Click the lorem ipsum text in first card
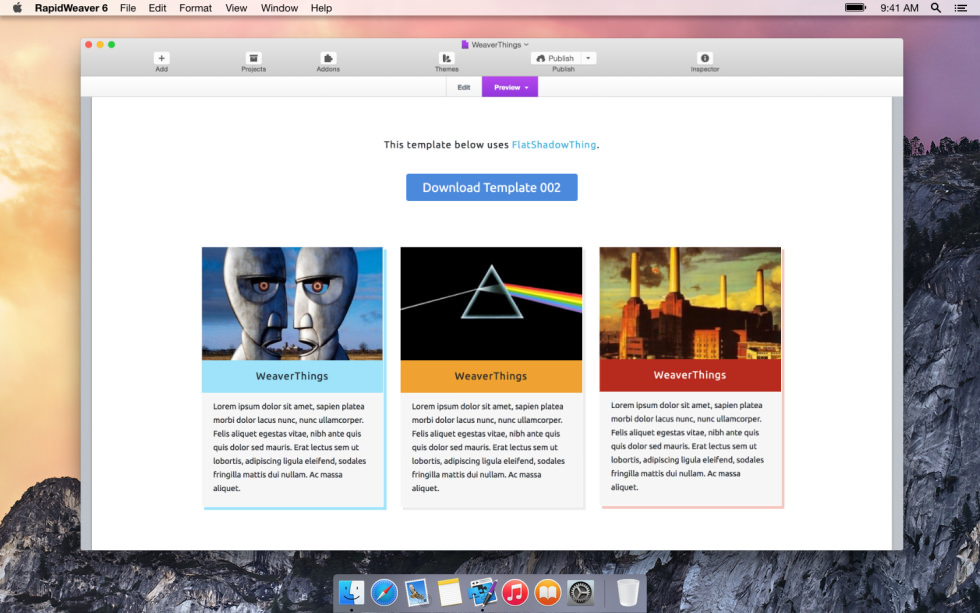 point(289,447)
